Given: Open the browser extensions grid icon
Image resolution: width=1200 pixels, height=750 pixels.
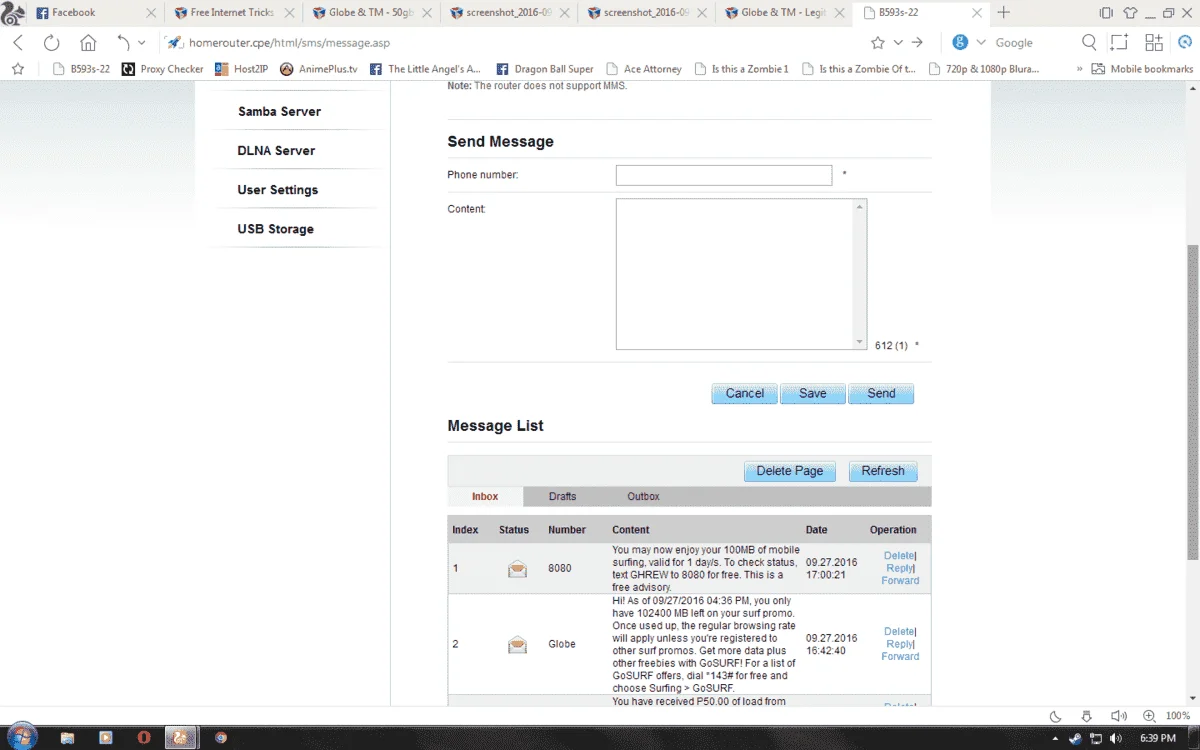Looking at the screenshot, I should tap(1154, 43).
